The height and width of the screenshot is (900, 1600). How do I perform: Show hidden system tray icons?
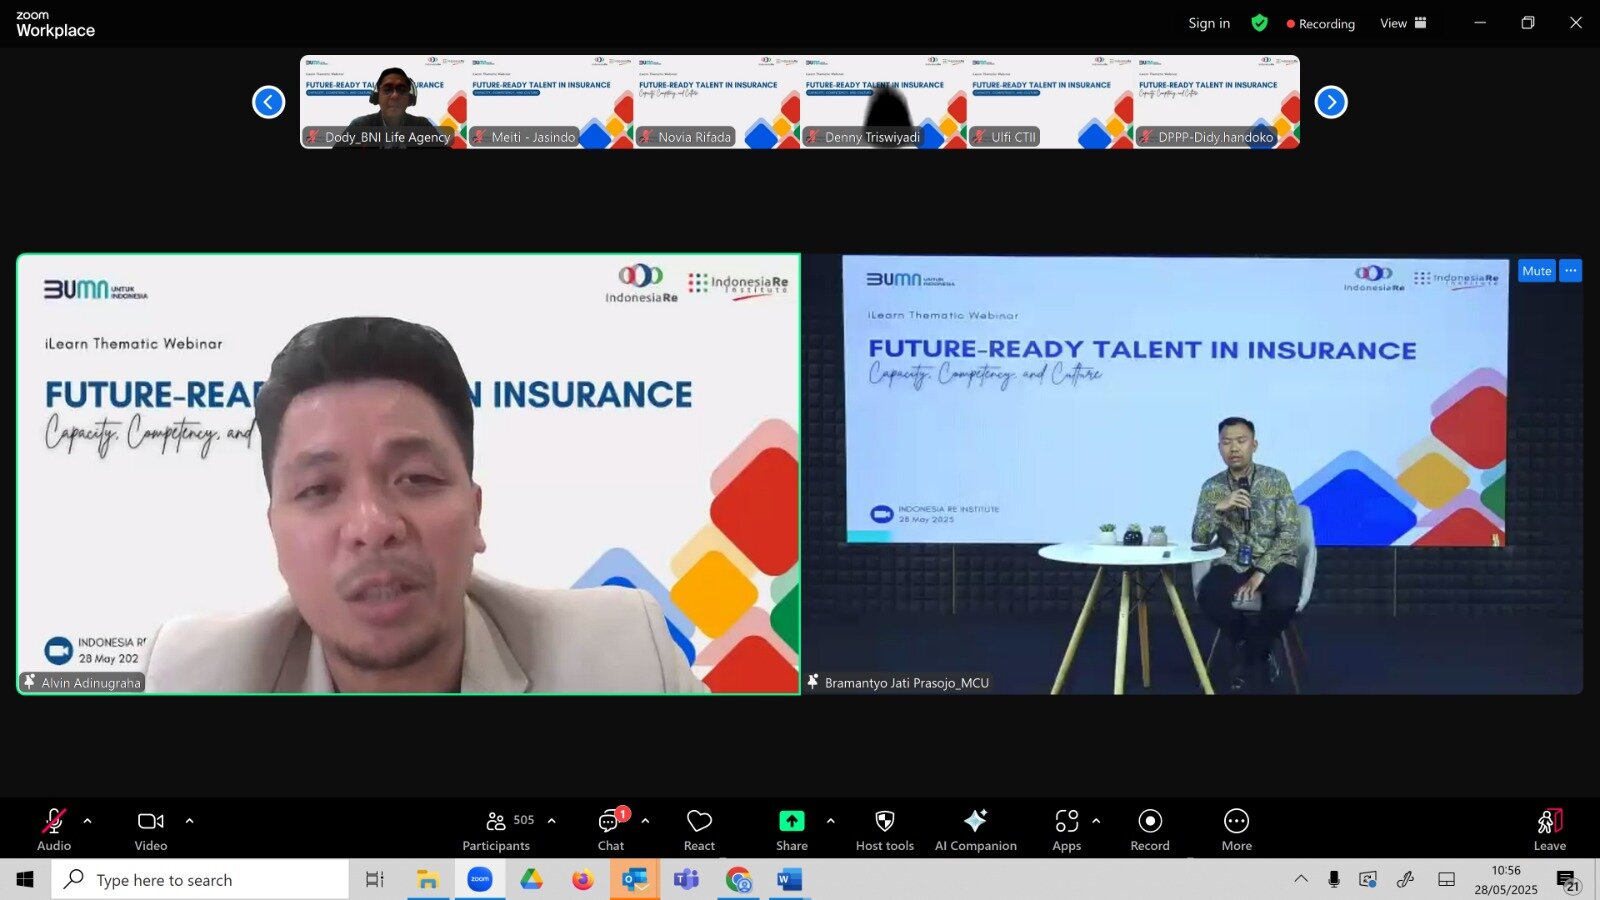coord(1301,879)
